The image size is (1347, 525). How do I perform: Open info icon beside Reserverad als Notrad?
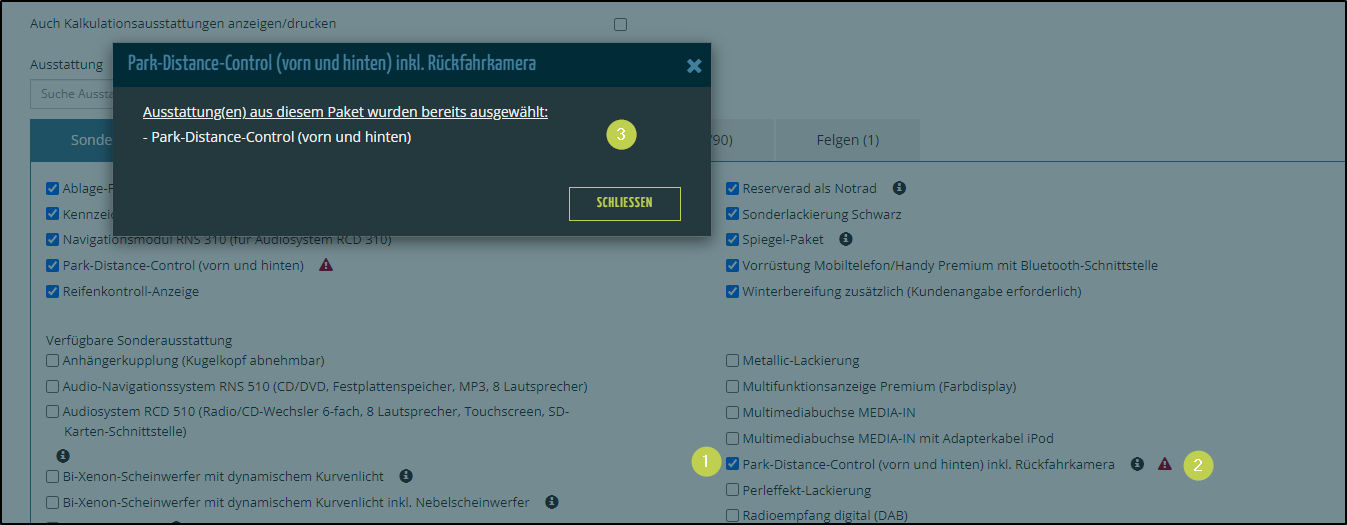click(x=899, y=188)
